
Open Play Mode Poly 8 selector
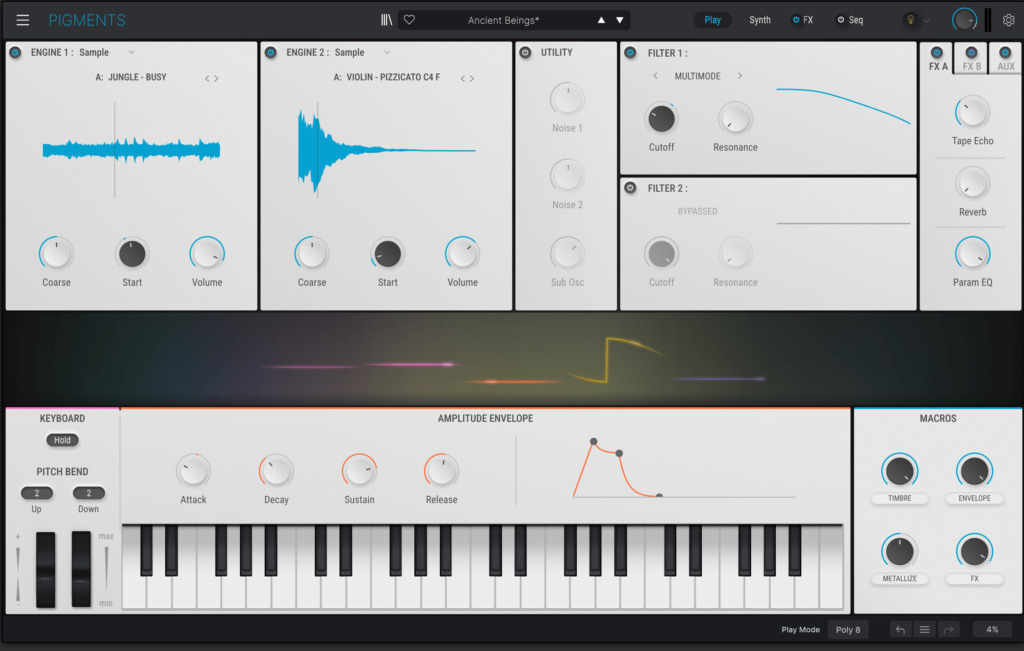point(848,629)
